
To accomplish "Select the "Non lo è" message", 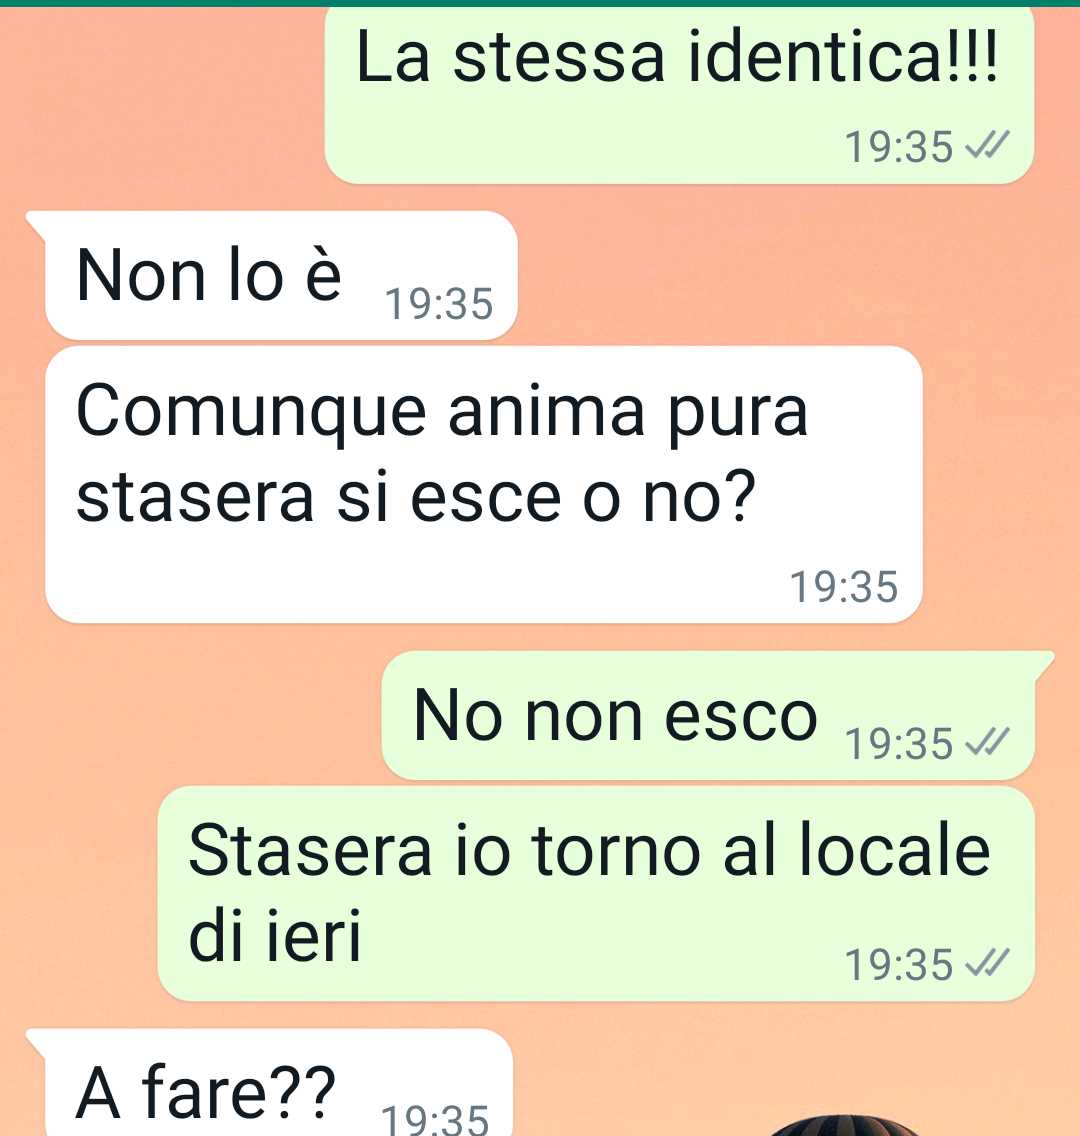I will [x=281, y=275].
